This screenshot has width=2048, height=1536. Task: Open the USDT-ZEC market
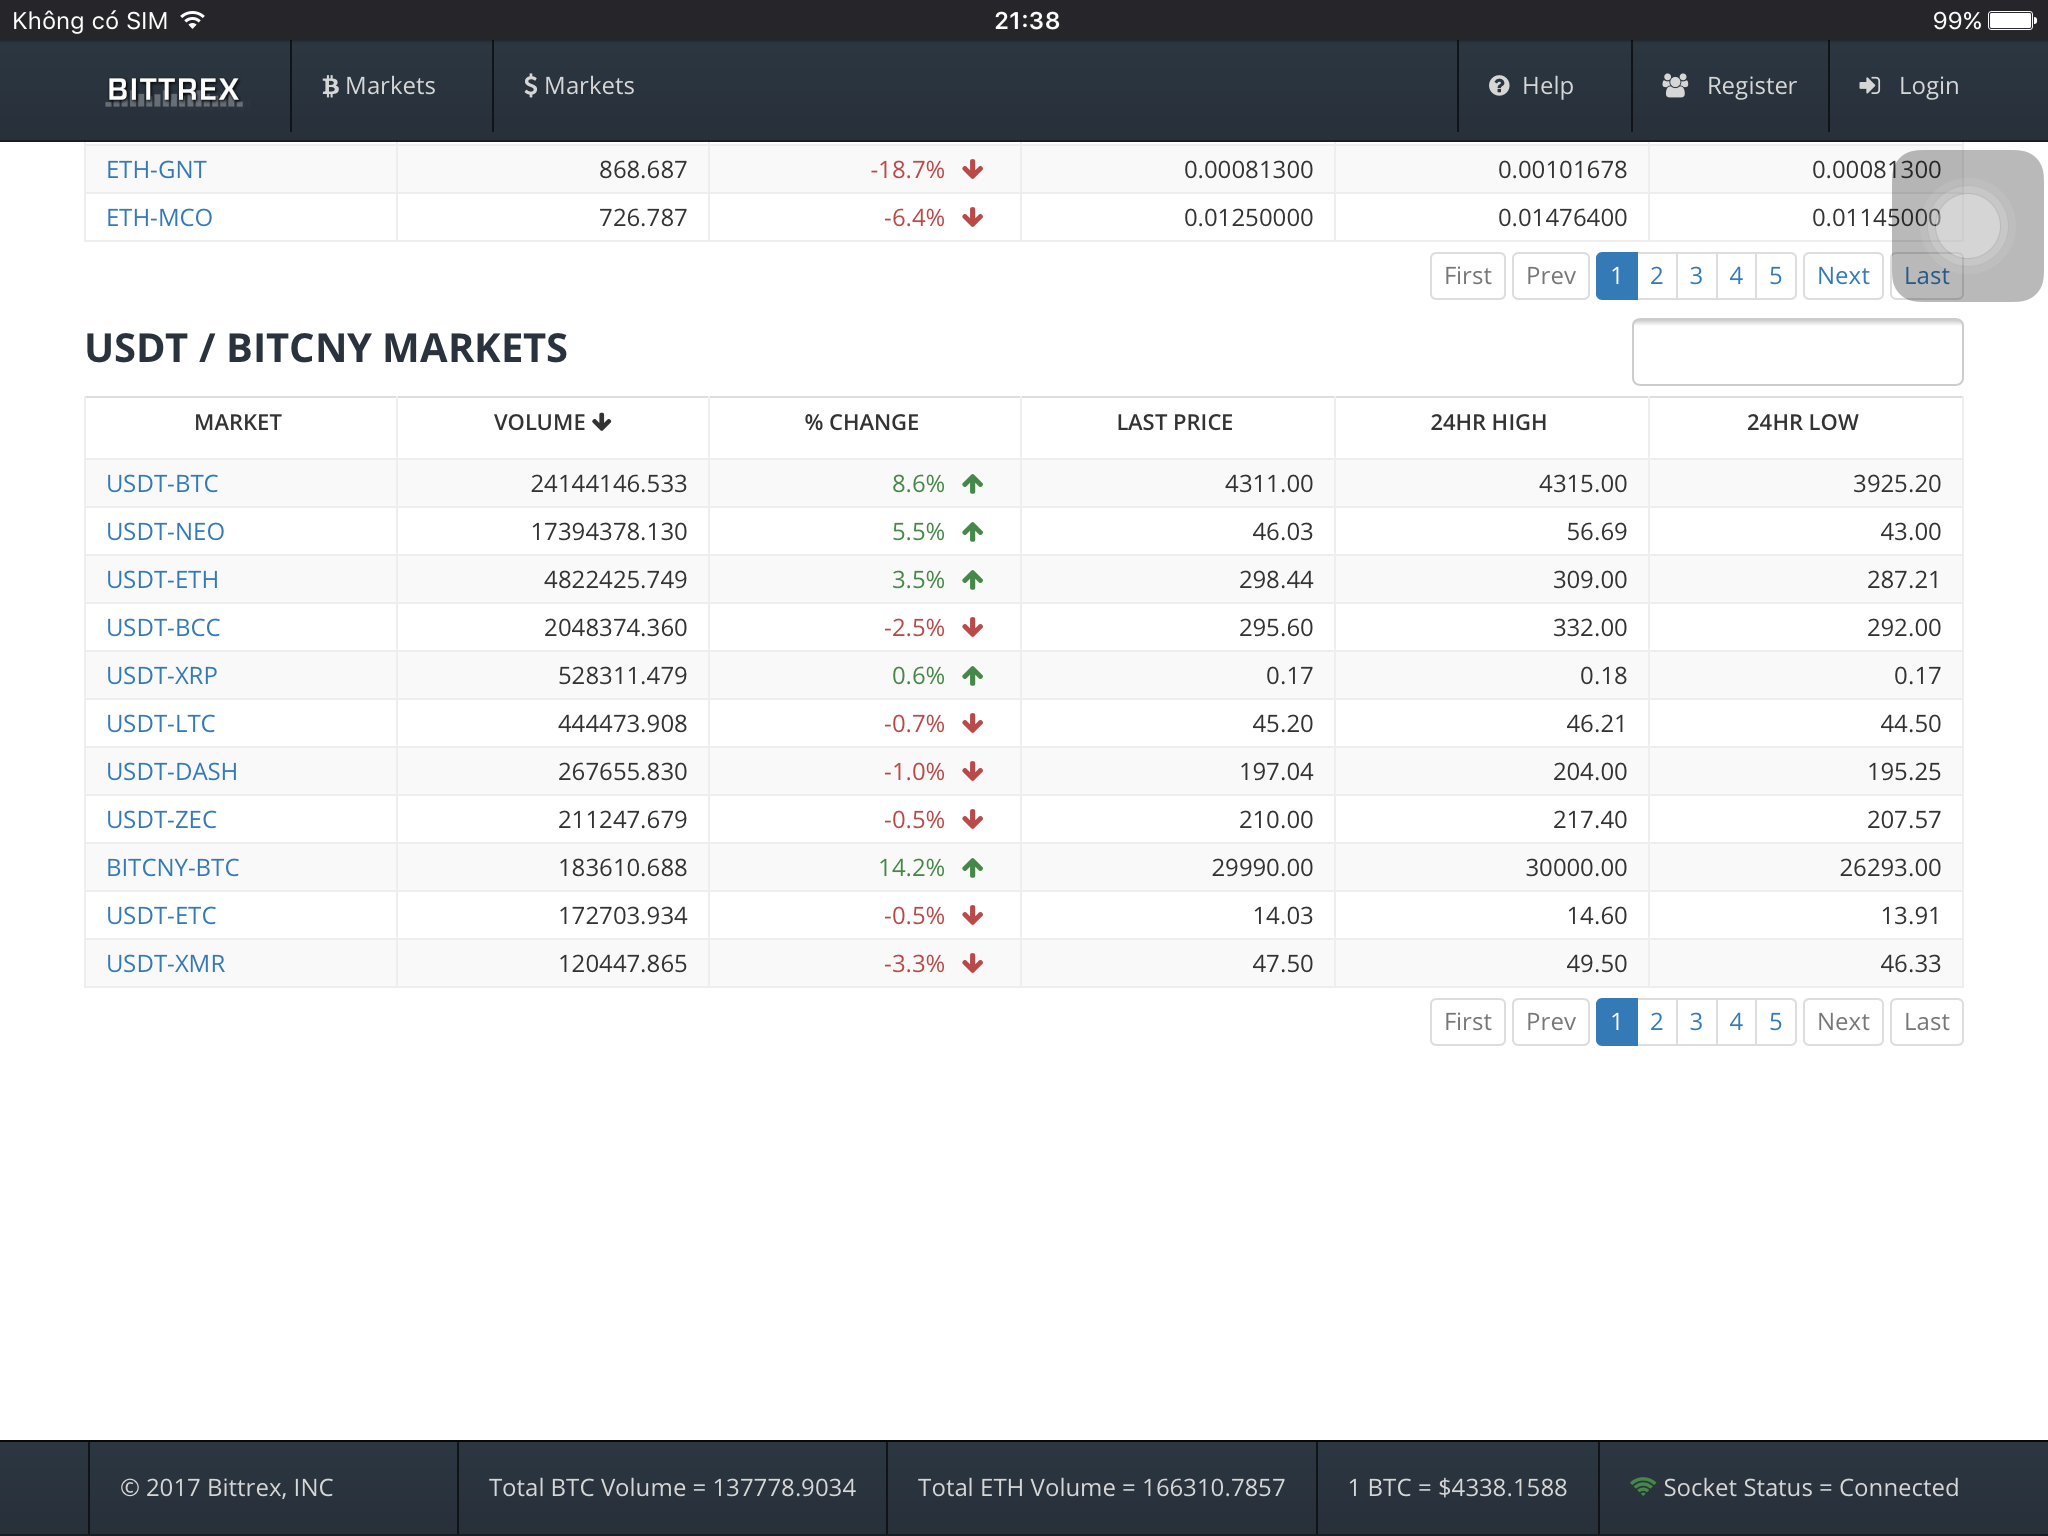tap(161, 820)
